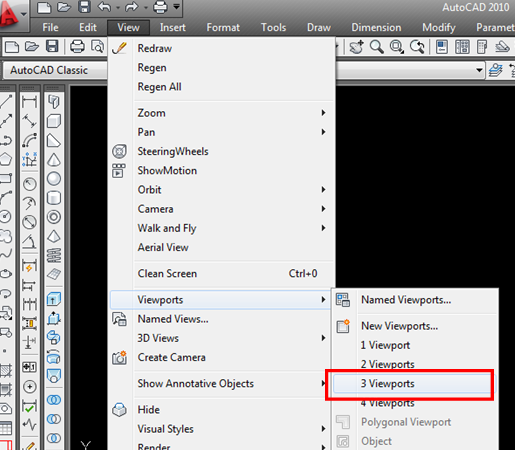Select the Radius dimension tool
The image size is (515, 450).
29,184
